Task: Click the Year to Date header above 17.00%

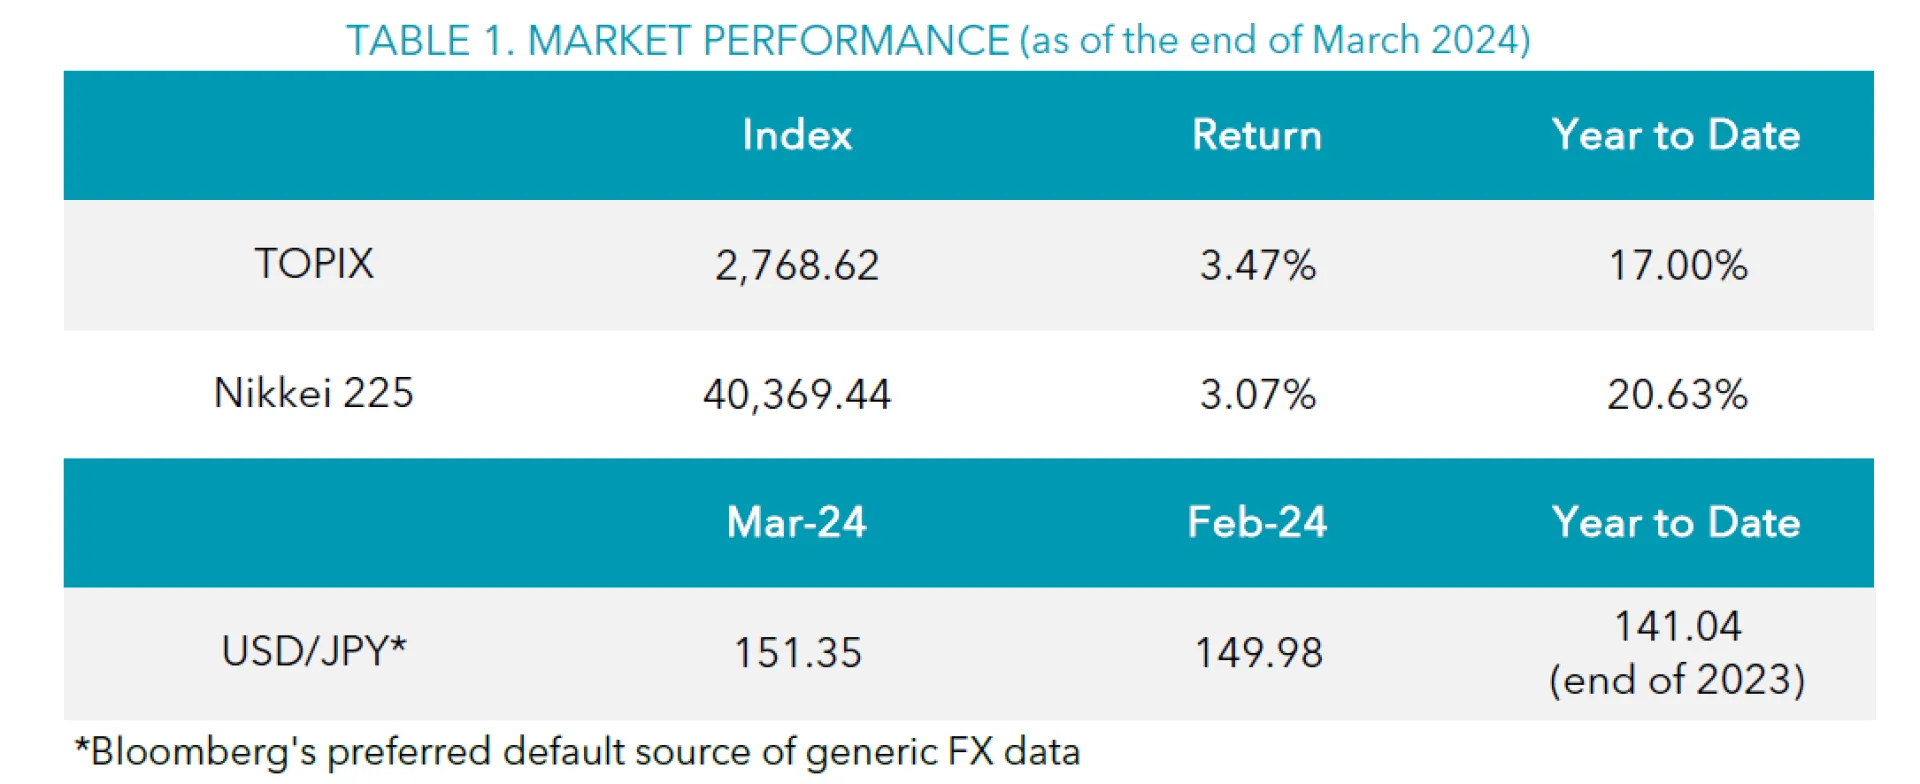Action: pyautogui.click(x=1676, y=135)
